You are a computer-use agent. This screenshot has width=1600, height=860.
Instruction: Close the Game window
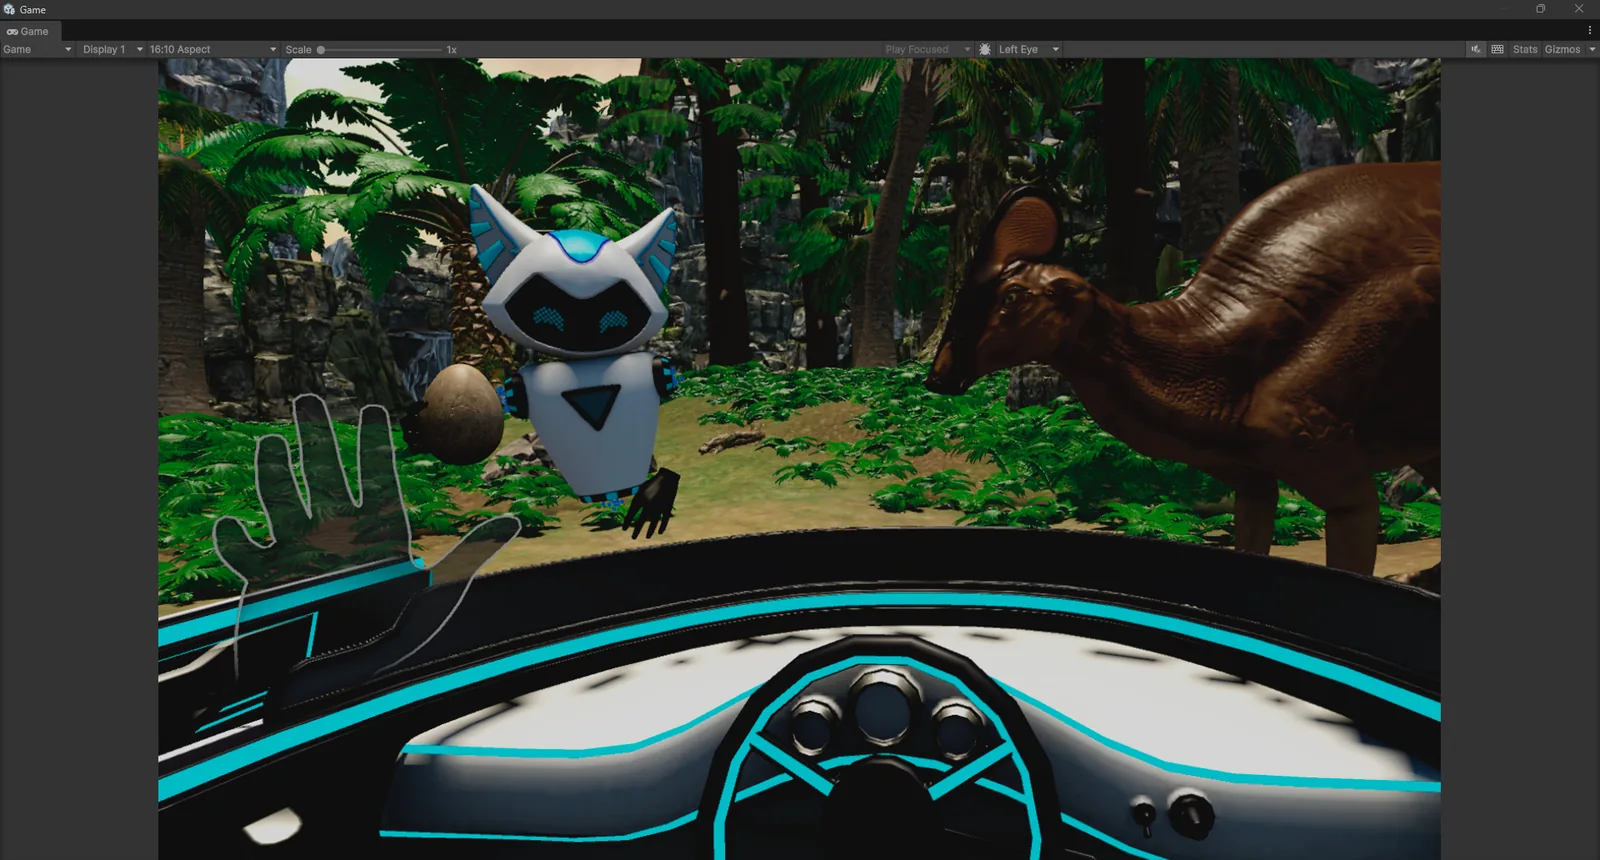coord(1579,9)
